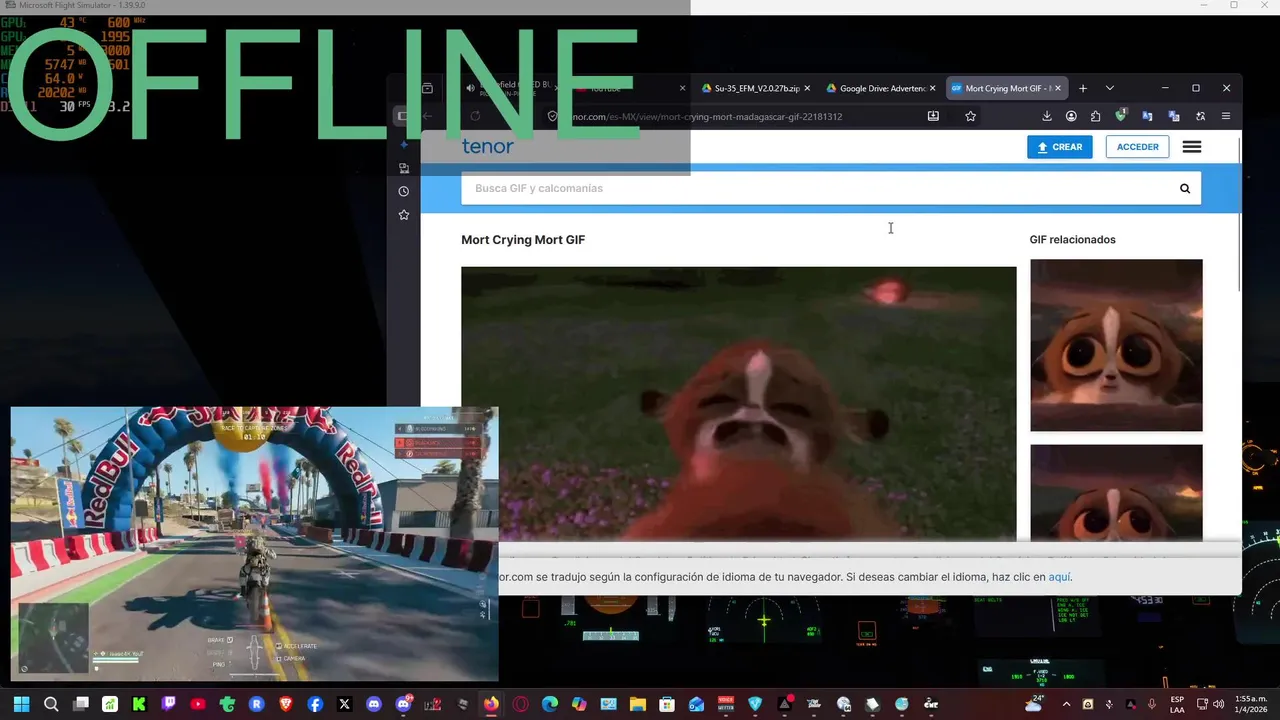Image resolution: width=1280 pixels, height=720 pixels.
Task: Launch Brave browser from the taskbar
Action: point(286,704)
